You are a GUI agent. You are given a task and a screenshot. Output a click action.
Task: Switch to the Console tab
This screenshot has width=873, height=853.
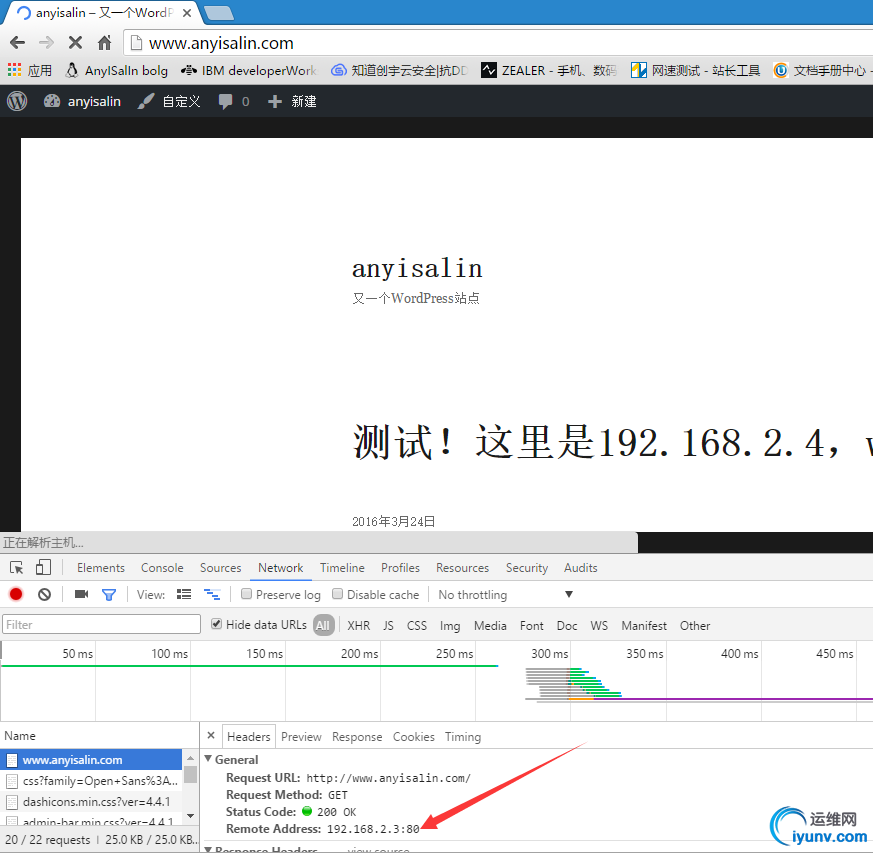click(x=162, y=567)
